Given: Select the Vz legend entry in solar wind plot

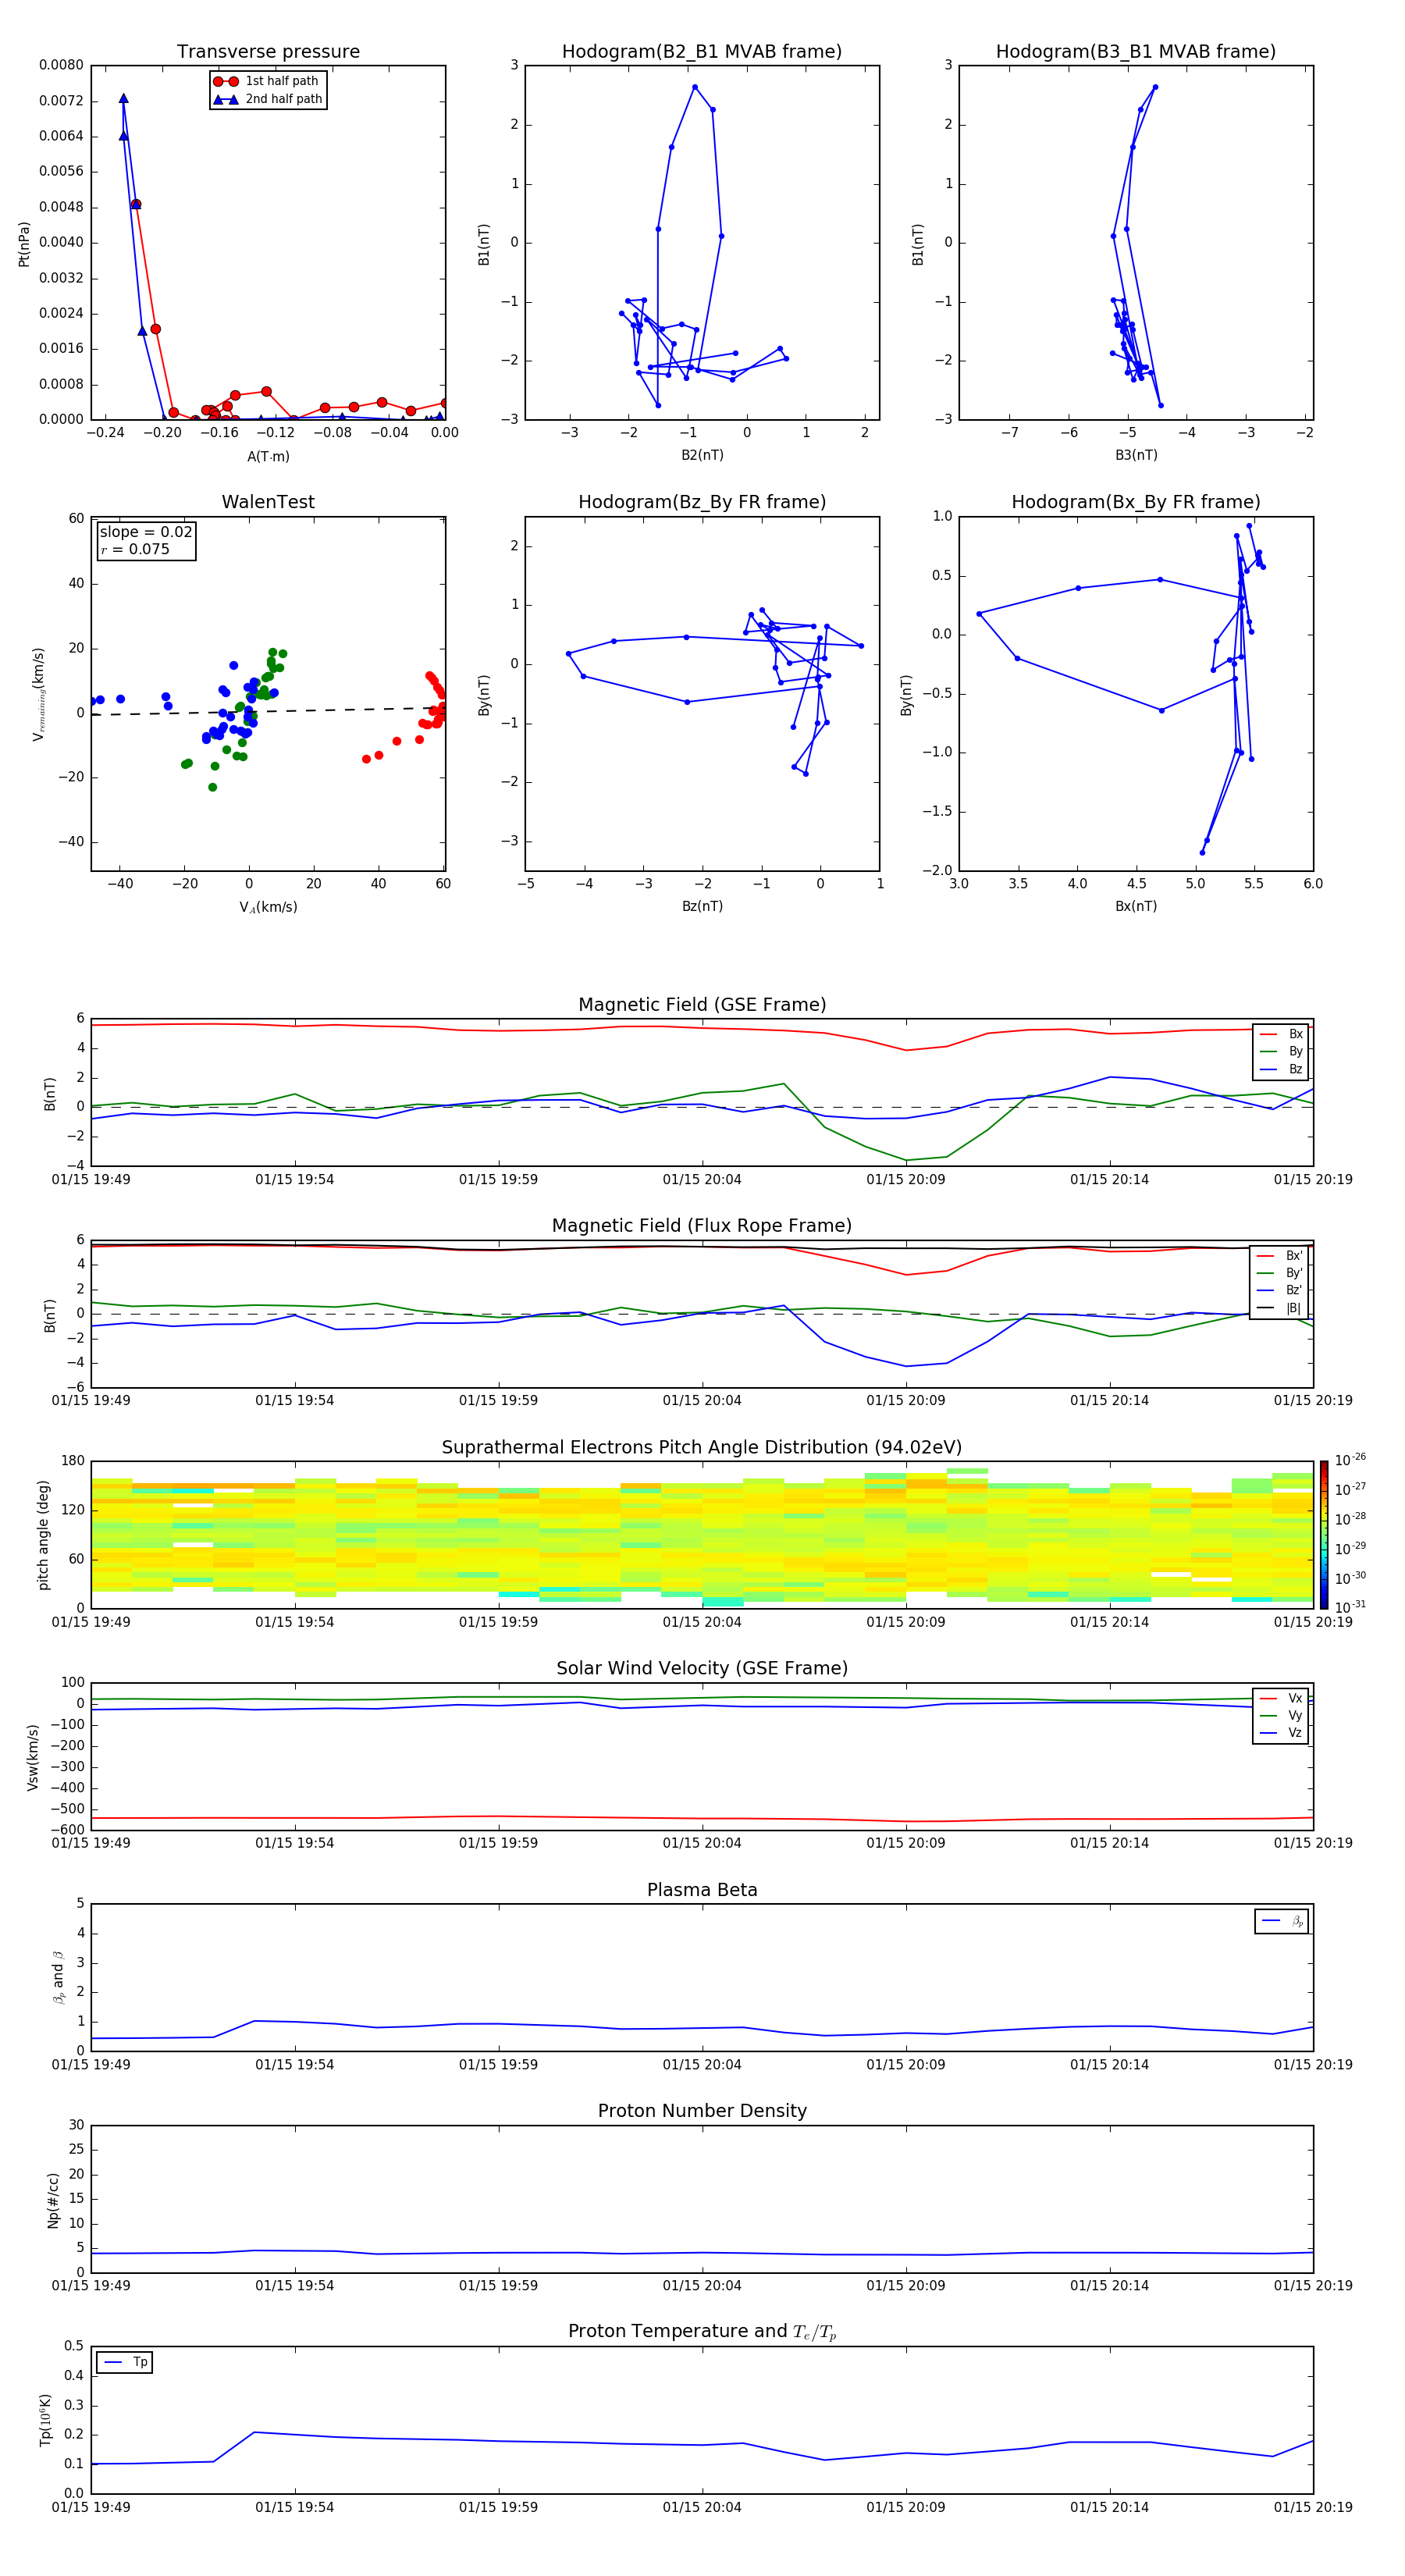Looking at the screenshot, I should point(1281,1733).
